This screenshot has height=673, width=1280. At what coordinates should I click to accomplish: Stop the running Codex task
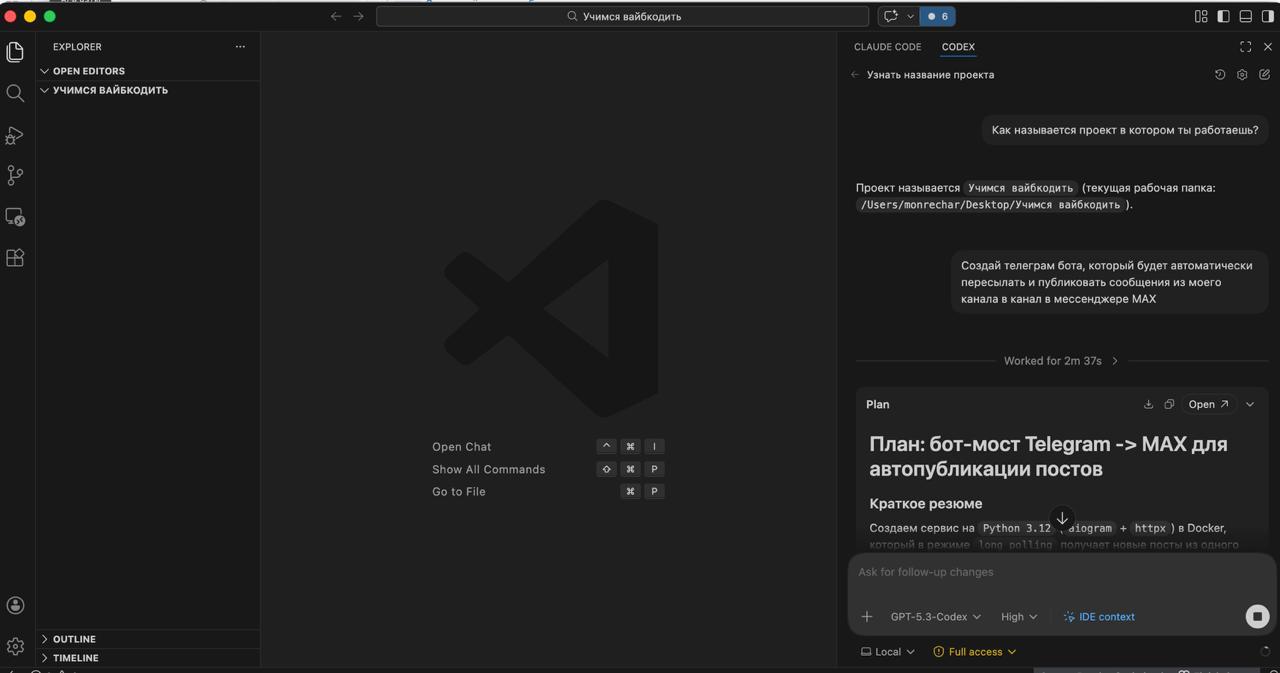coord(1257,617)
